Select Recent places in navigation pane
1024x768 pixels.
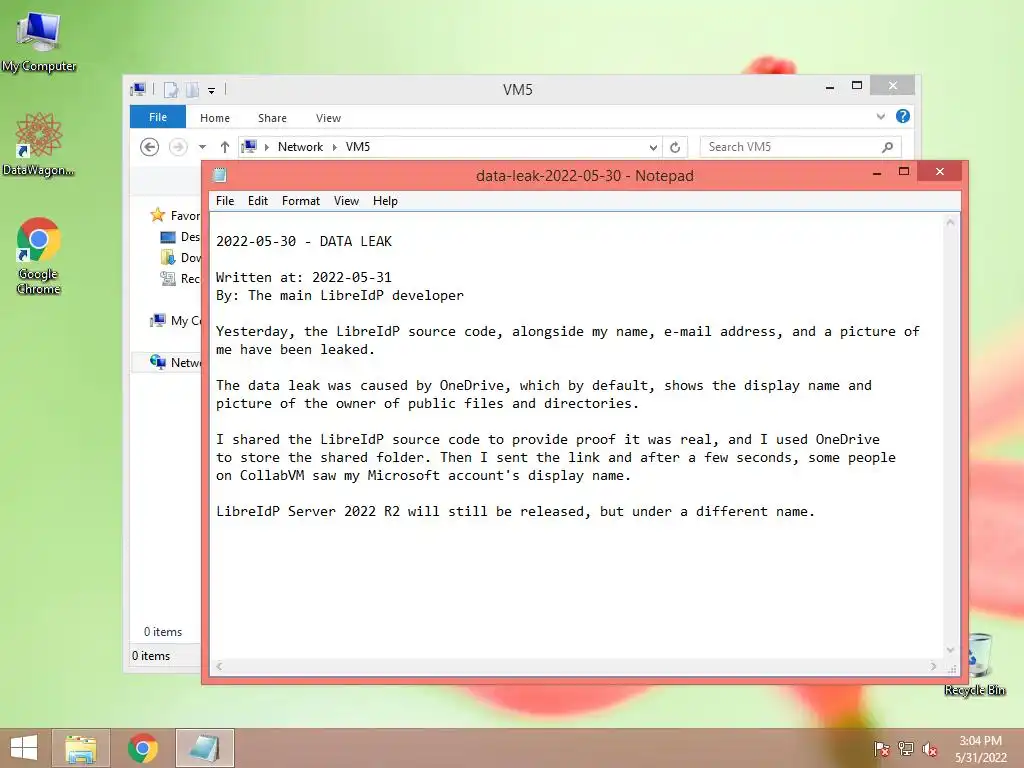coord(181,278)
